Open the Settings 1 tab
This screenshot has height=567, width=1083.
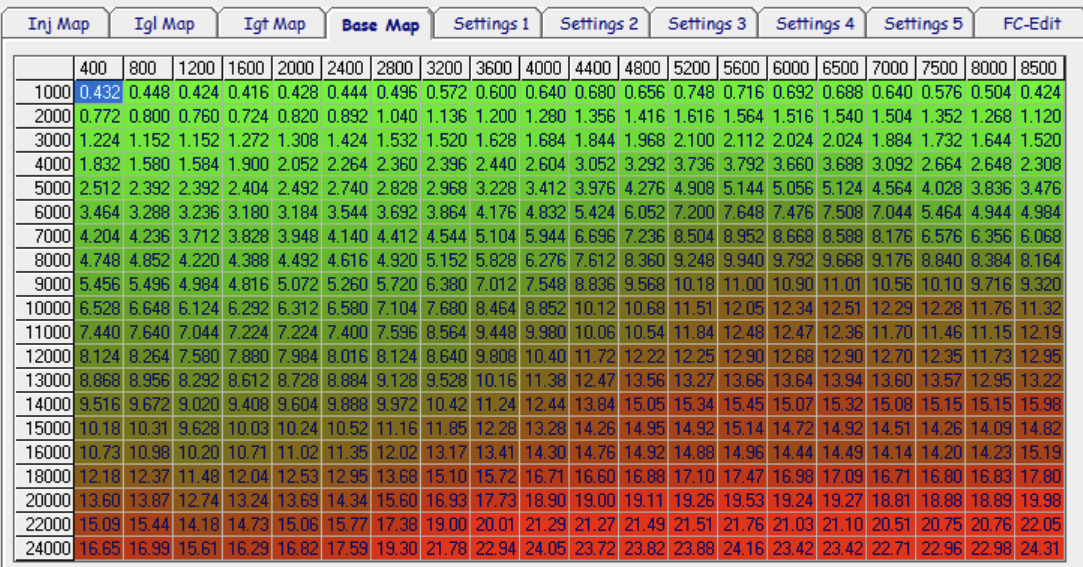tap(491, 24)
